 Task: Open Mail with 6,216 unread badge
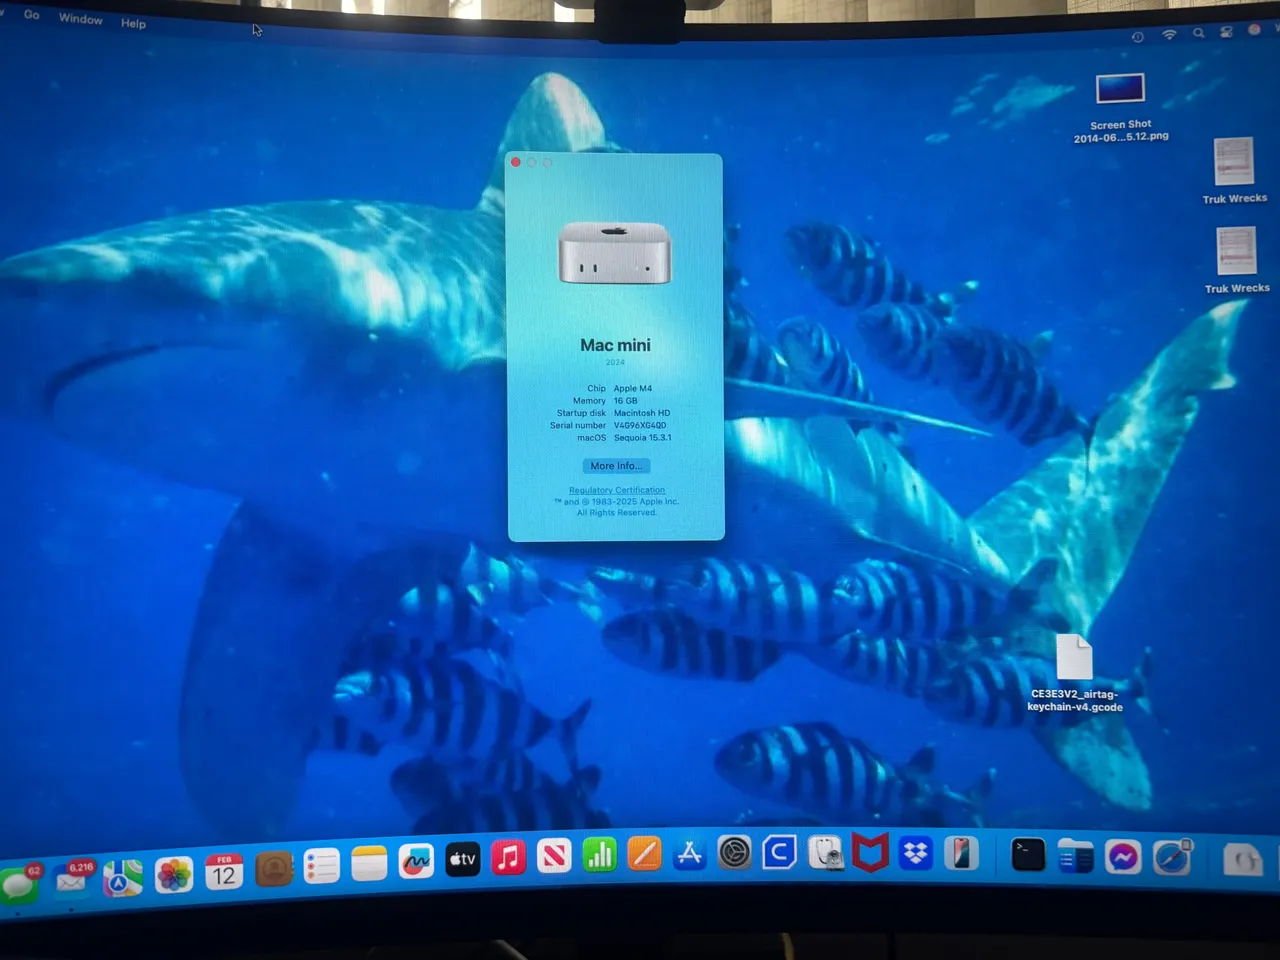coord(73,880)
